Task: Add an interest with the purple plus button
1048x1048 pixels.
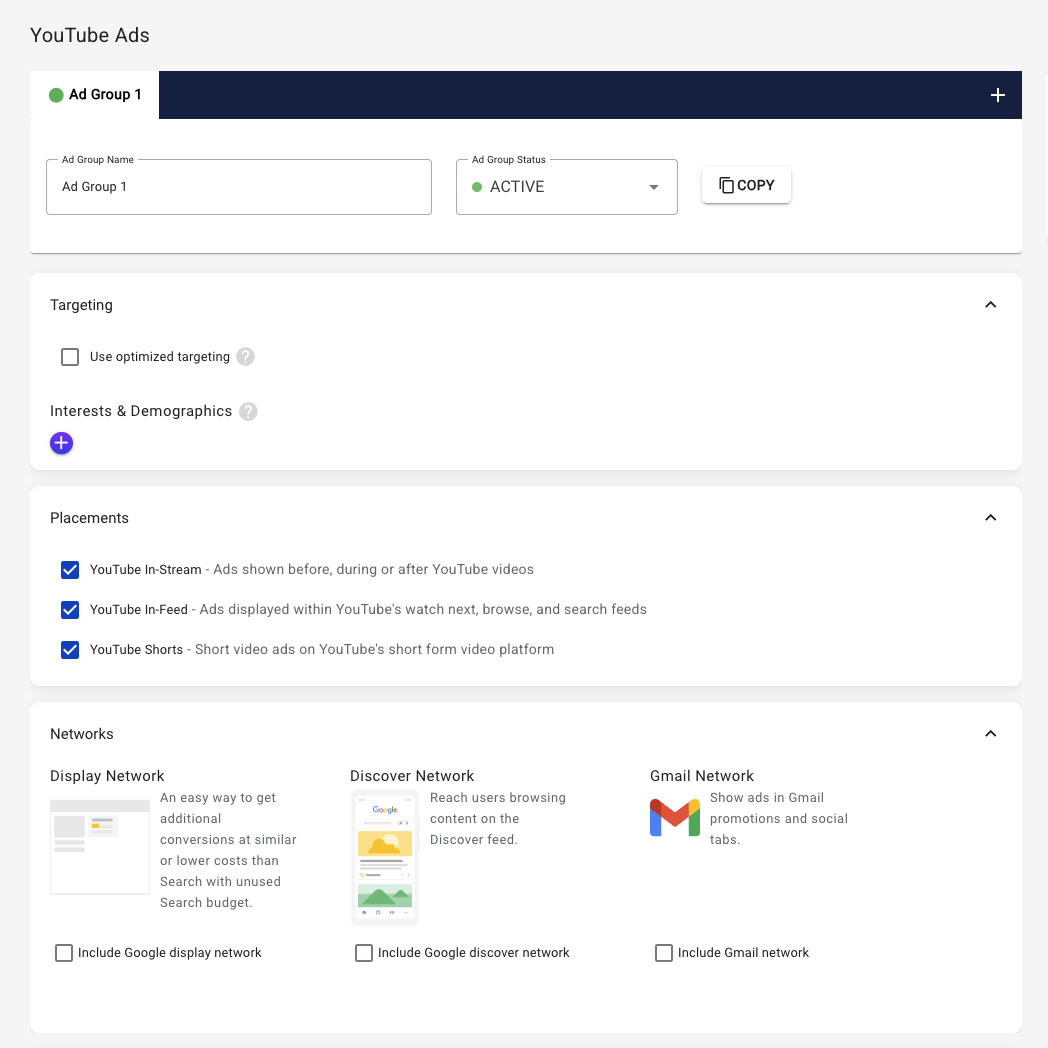Action: tap(61, 443)
